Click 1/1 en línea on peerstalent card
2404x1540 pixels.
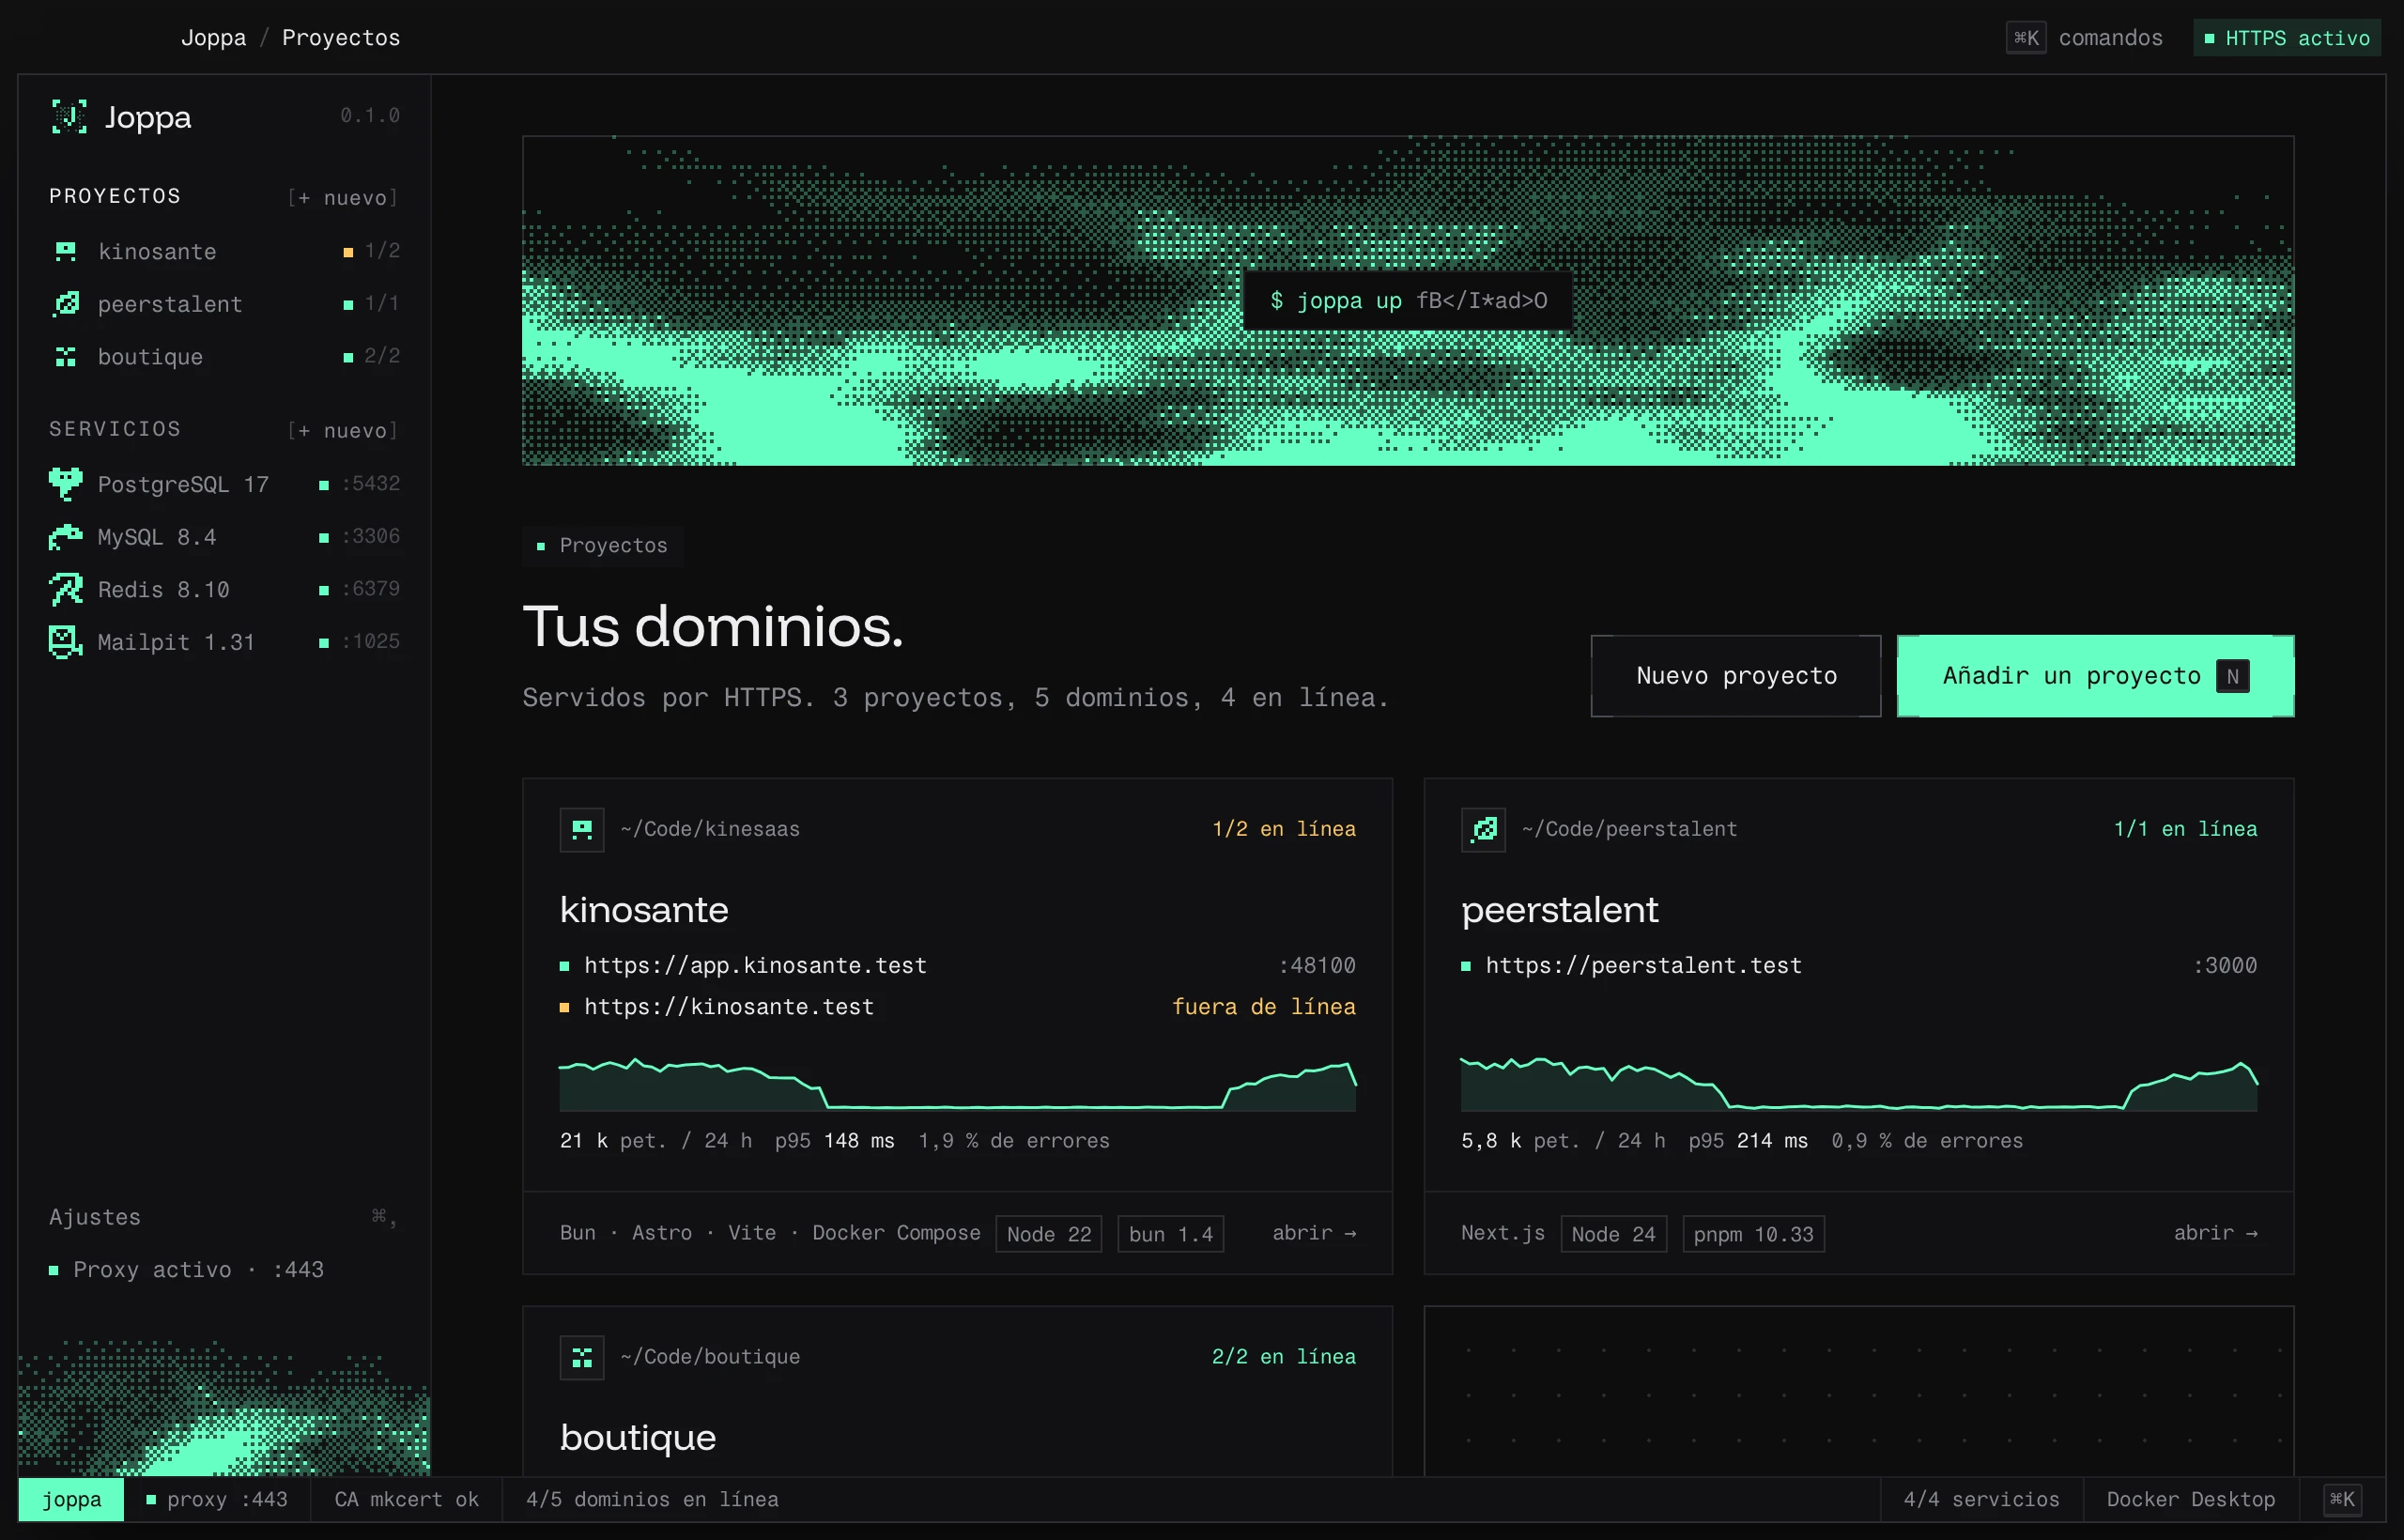point(2185,829)
